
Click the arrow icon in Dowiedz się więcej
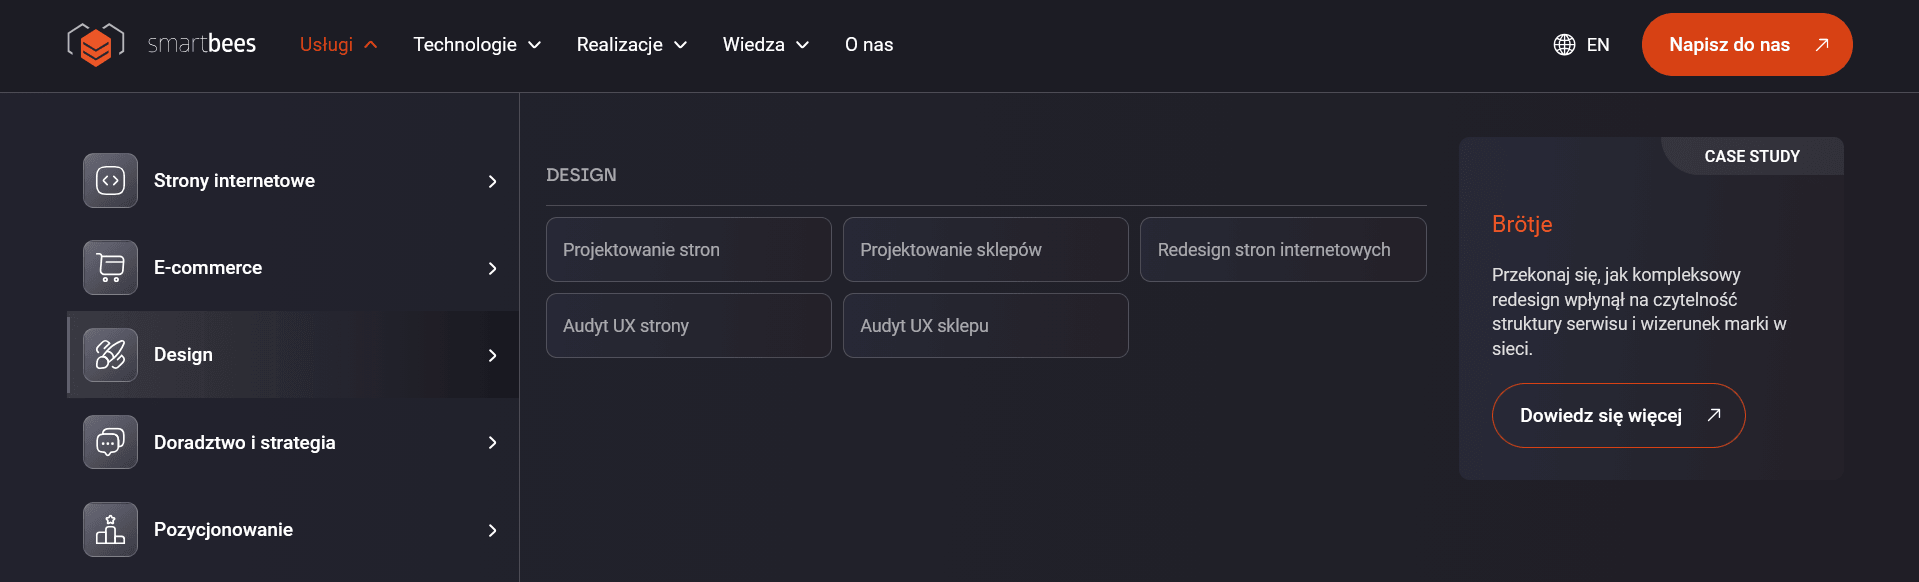[x=1714, y=415]
